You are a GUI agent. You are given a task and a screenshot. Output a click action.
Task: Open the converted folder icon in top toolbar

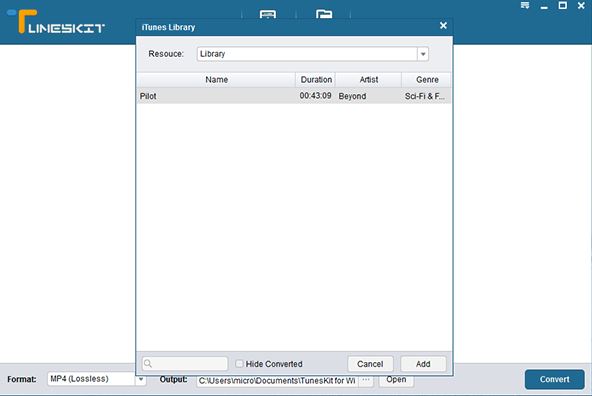pyautogui.click(x=324, y=14)
